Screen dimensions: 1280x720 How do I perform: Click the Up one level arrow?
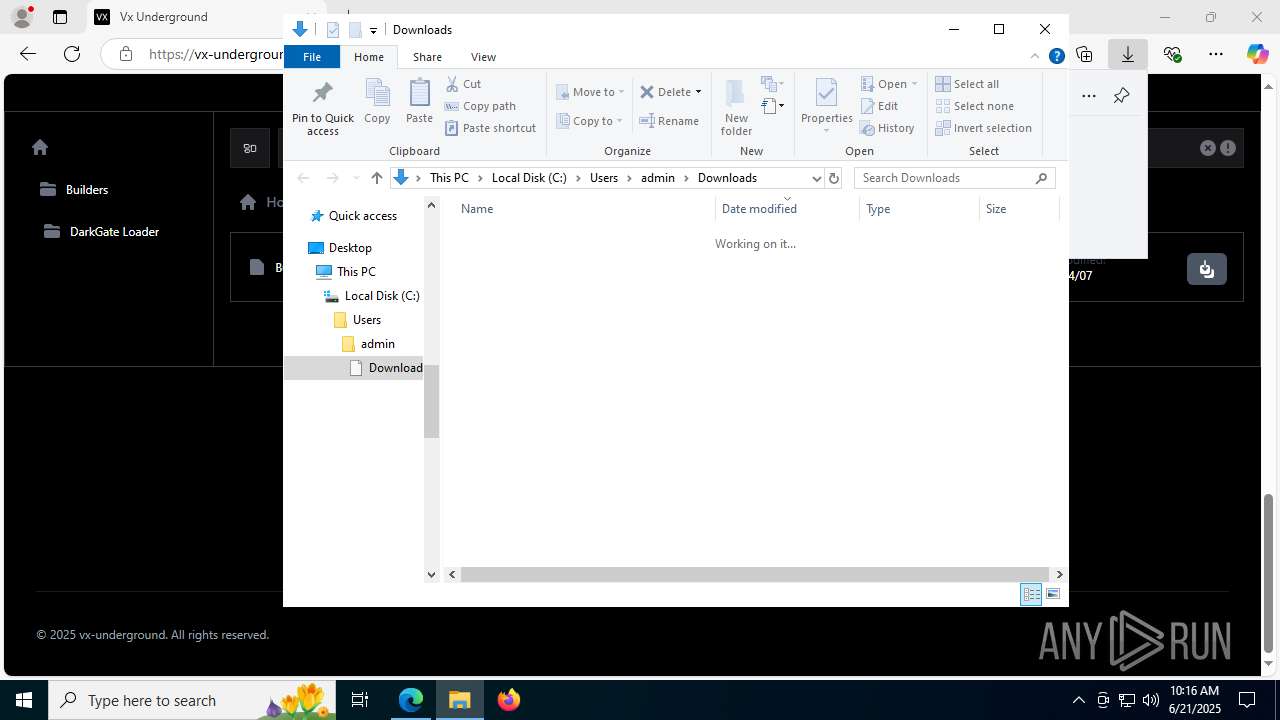pyautogui.click(x=377, y=178)
